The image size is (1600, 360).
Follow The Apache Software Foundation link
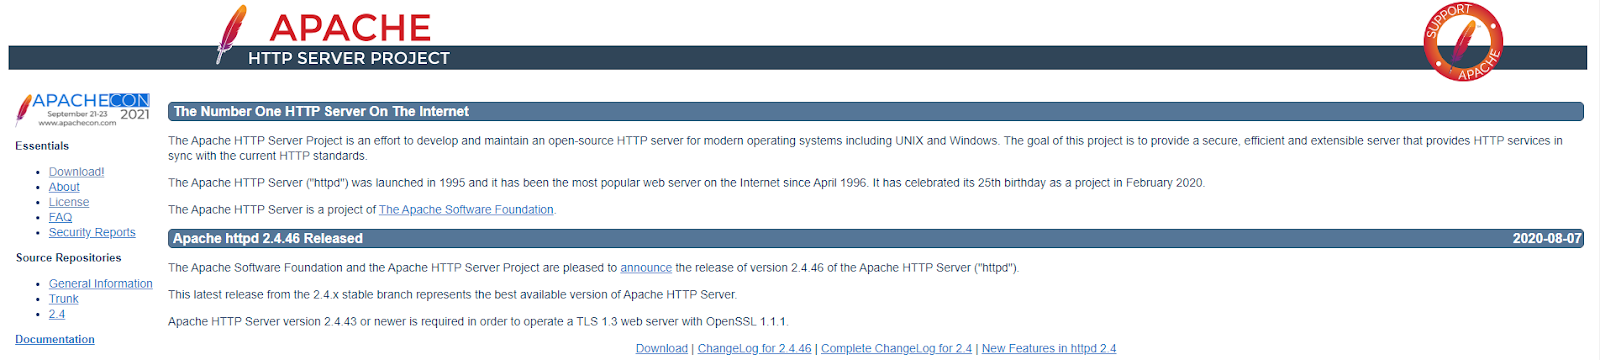466,210
